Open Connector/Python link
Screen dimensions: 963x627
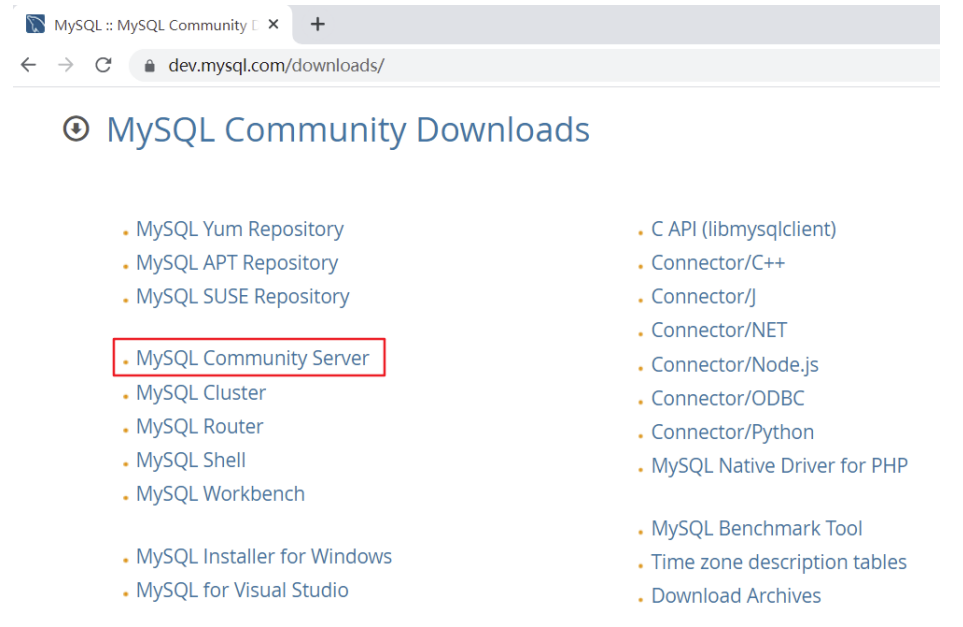pos(733,432)
